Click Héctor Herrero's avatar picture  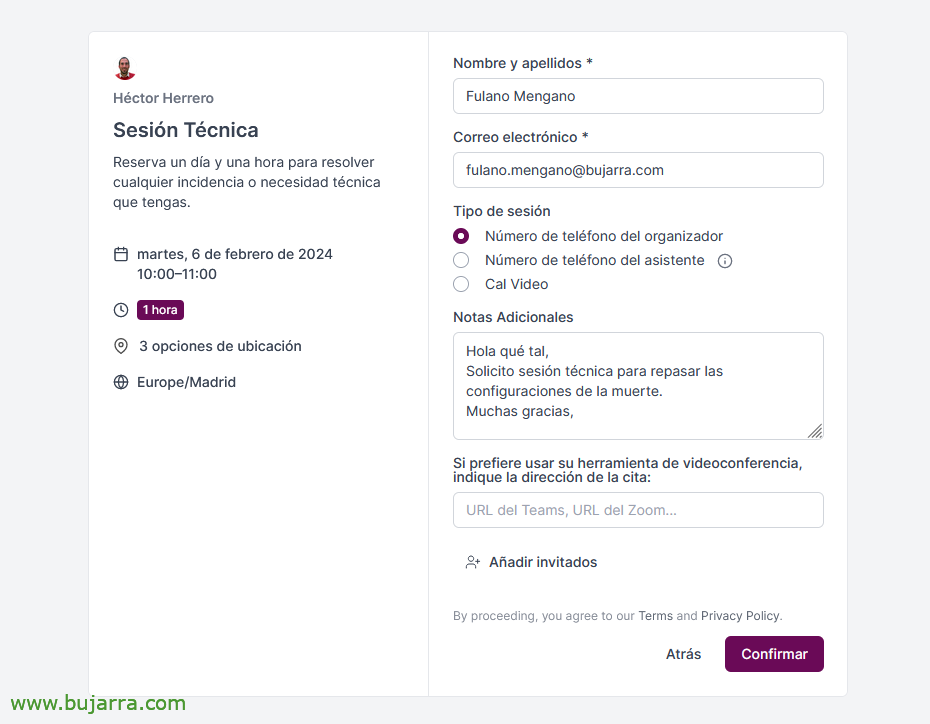tap(125, 68)
